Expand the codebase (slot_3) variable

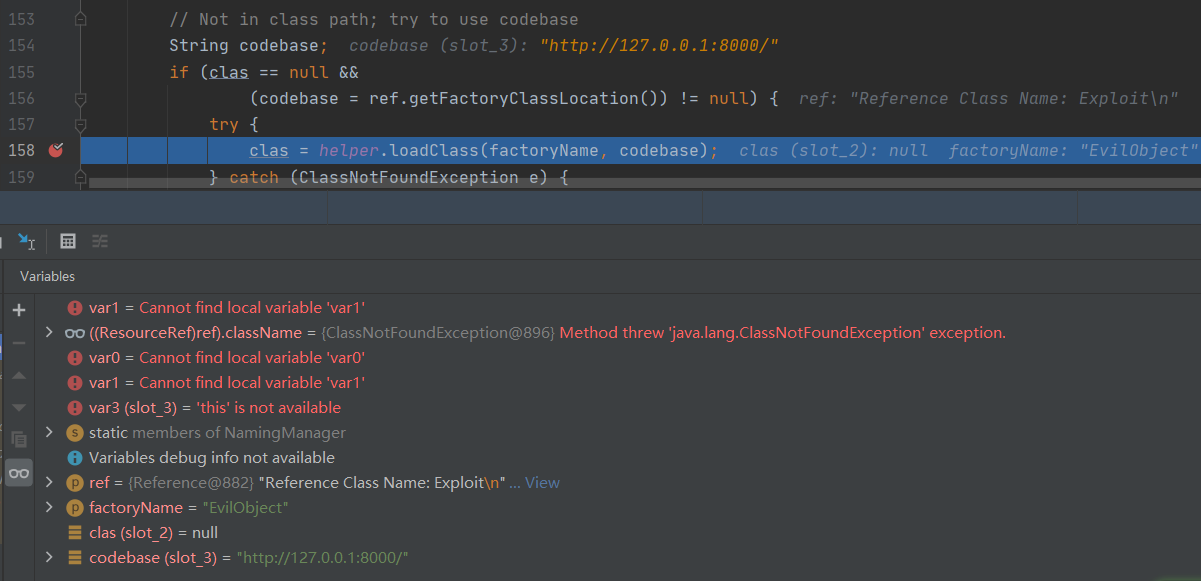(50, 558)
